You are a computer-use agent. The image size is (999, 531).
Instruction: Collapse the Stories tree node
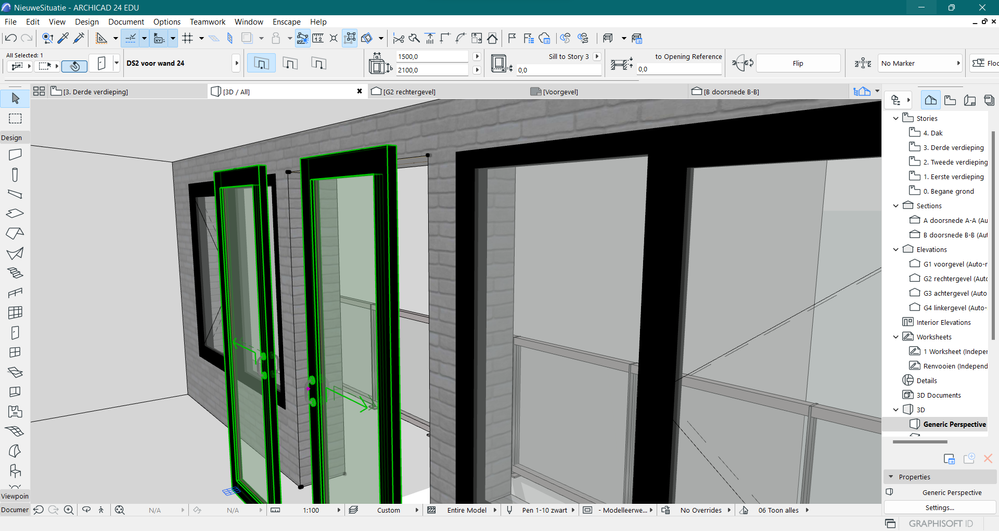895,118
